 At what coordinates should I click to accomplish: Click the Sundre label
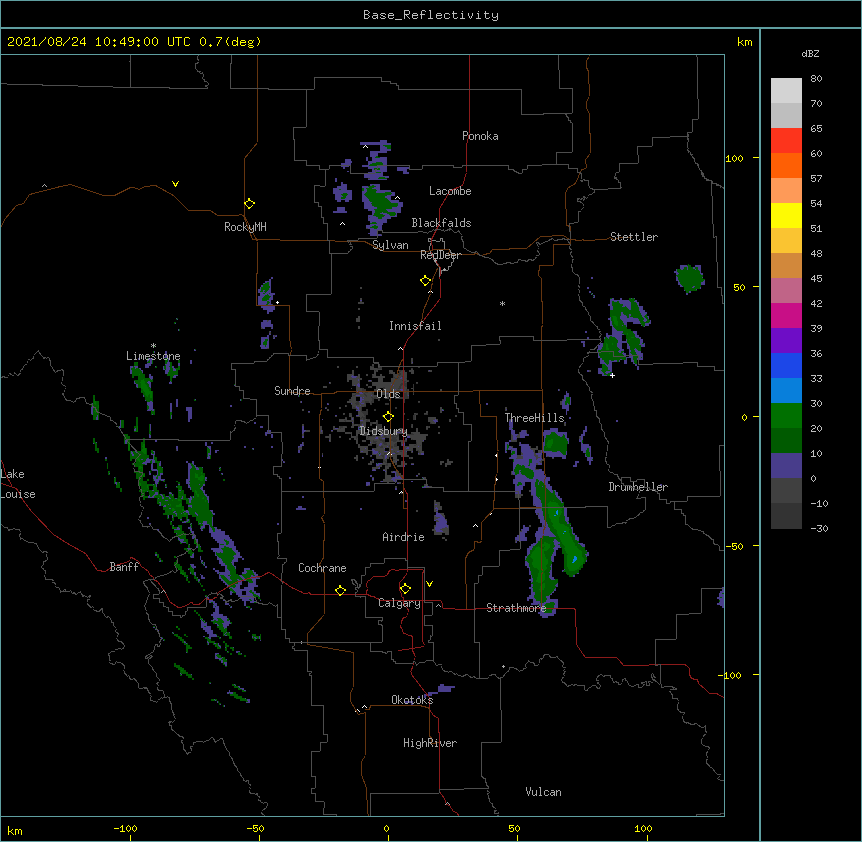pyautogui.click(x=292, y=391)
